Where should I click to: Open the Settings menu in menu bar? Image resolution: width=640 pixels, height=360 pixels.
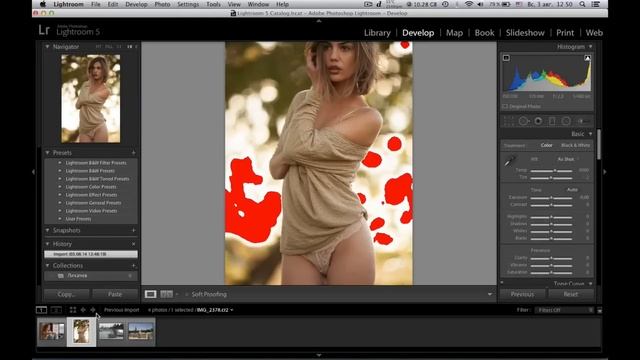188,4
